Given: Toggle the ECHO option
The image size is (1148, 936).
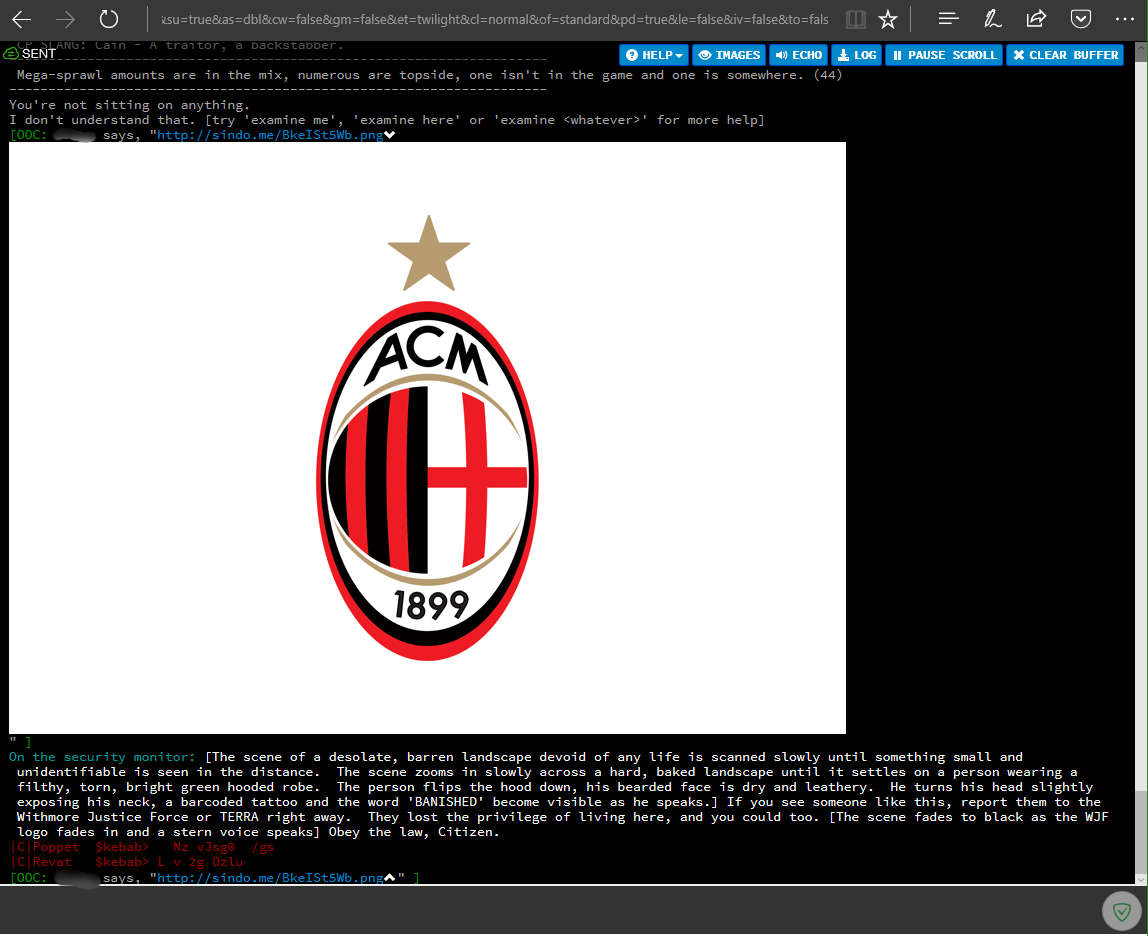Looking at the screenshot, I should pyautogui.click(x=798, y=55).
